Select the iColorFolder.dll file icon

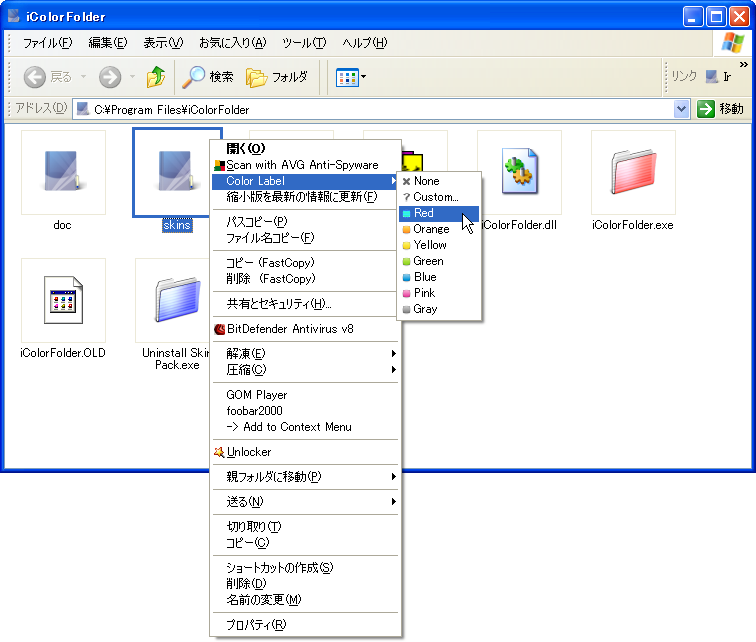519,172
